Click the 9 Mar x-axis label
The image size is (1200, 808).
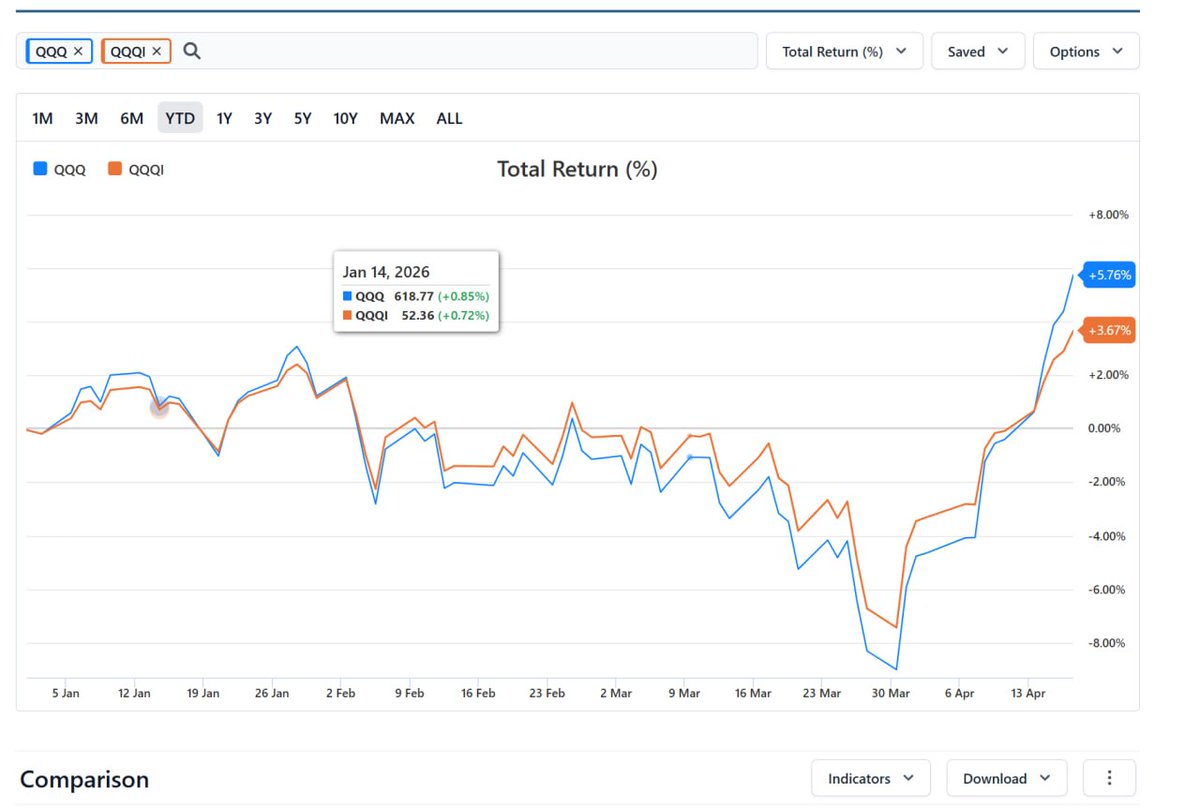684,692
